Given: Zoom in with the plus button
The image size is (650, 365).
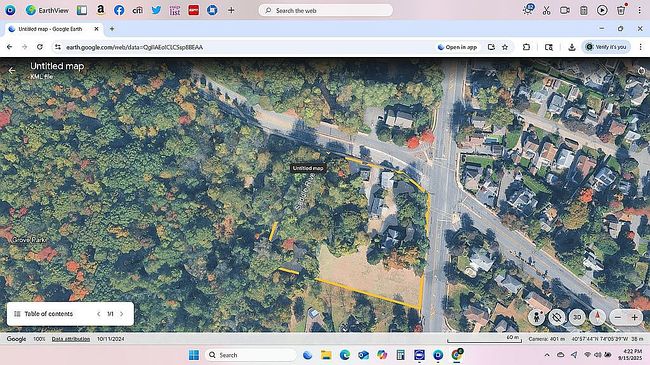Looking at the screenshot, I should tap(635, 317).
